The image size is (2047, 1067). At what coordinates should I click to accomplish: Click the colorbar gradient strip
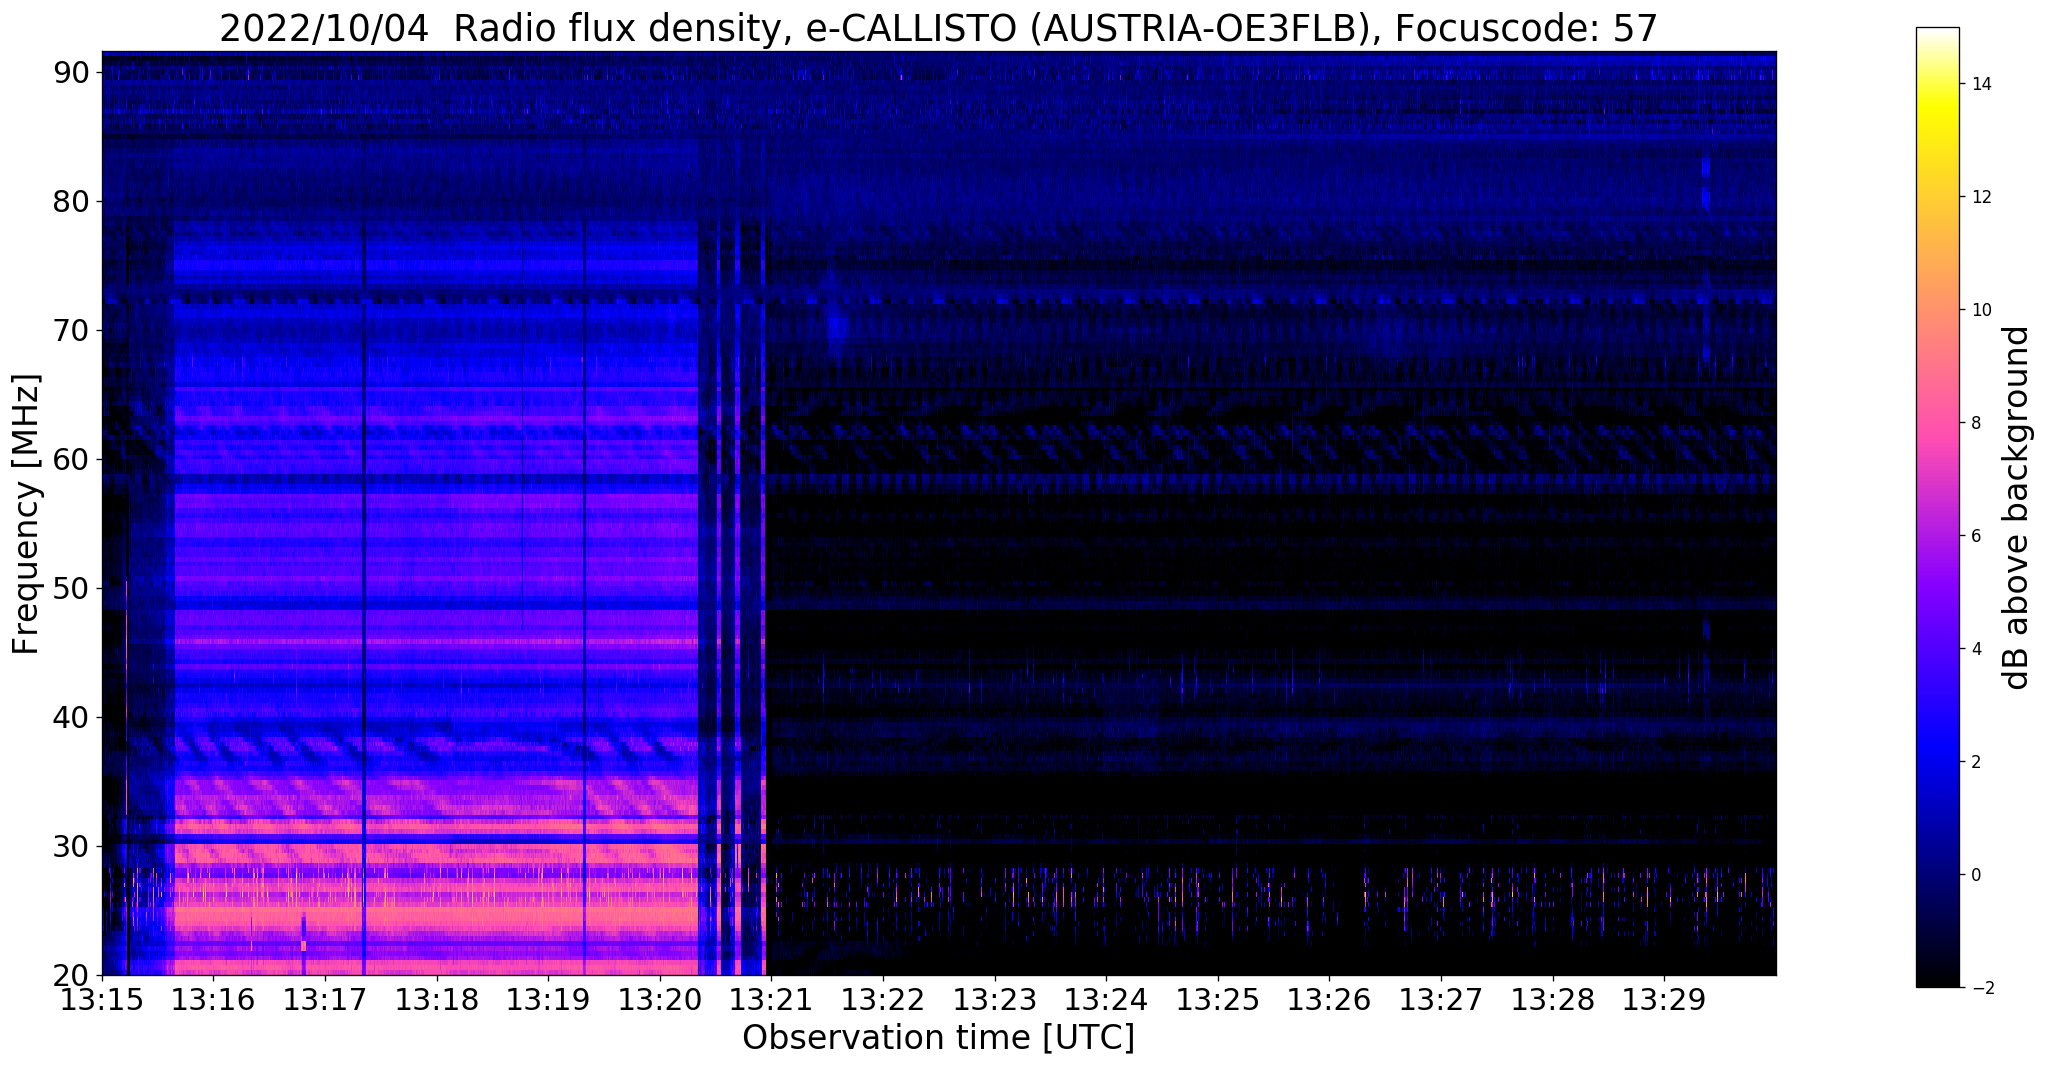[1937, 507]
